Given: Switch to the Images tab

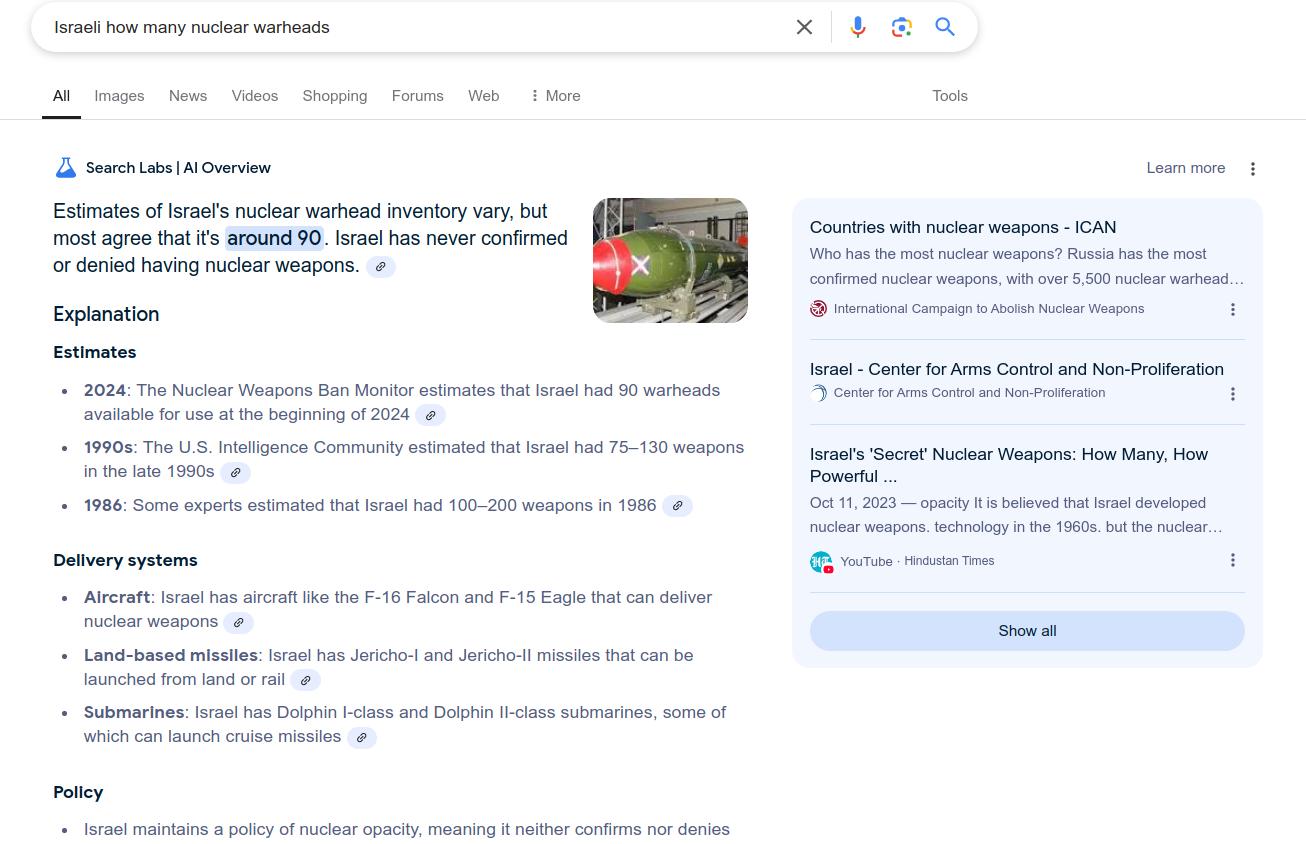Looking at the screenshot, I should click(x=119, y=96).
